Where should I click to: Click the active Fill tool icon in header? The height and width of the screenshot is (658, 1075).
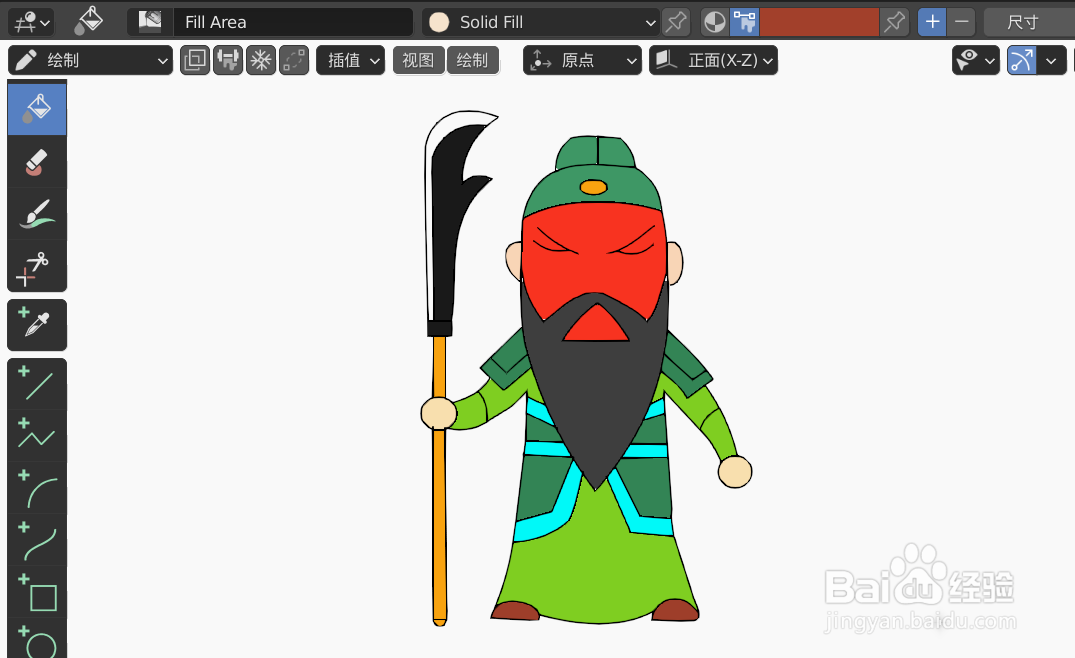tap(89, 22)
